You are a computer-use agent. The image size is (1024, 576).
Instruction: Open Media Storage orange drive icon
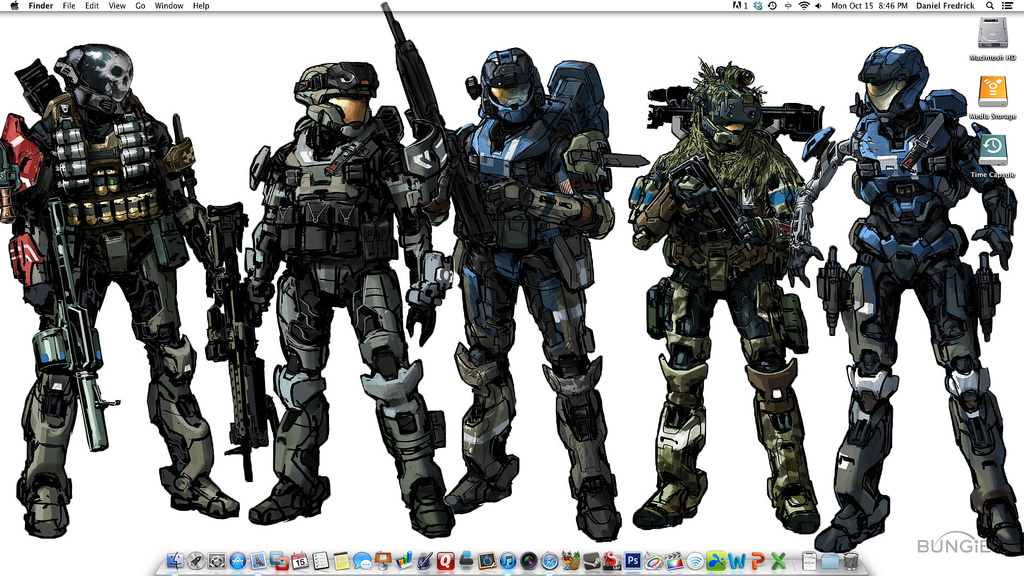[x=993, y=93]
